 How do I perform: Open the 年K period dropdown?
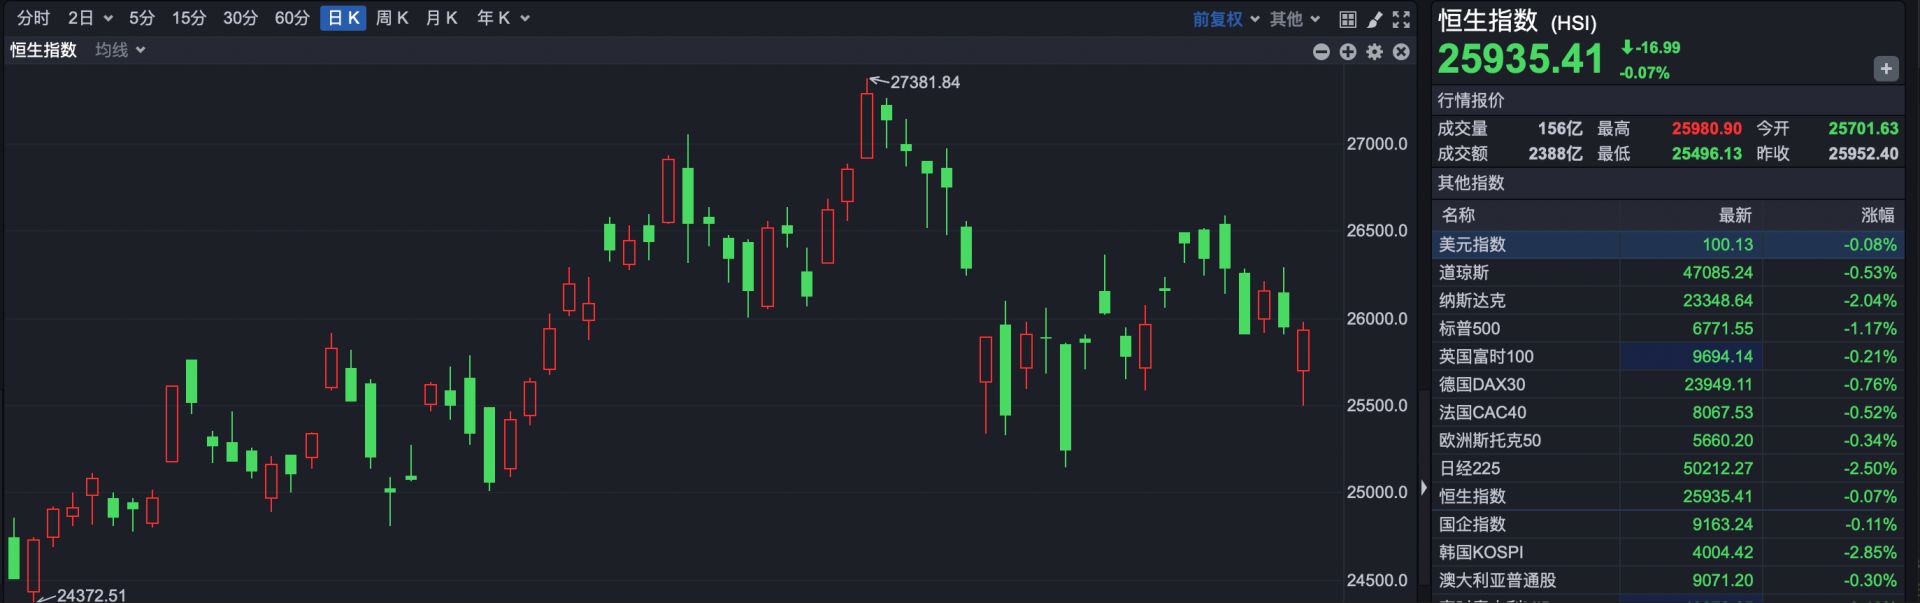pyautogui.click(x=503, y=18)
